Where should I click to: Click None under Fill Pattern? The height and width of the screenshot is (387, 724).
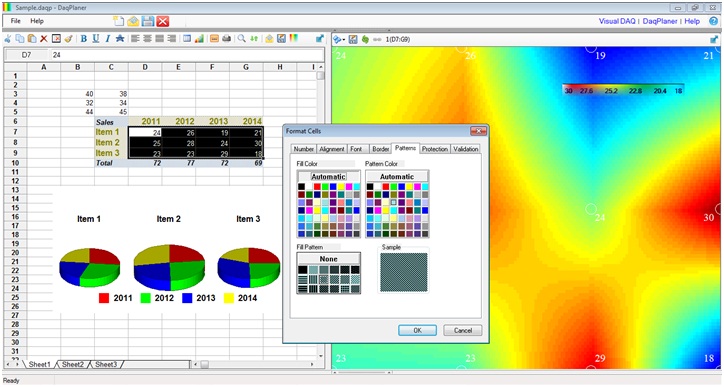[328, 259]
